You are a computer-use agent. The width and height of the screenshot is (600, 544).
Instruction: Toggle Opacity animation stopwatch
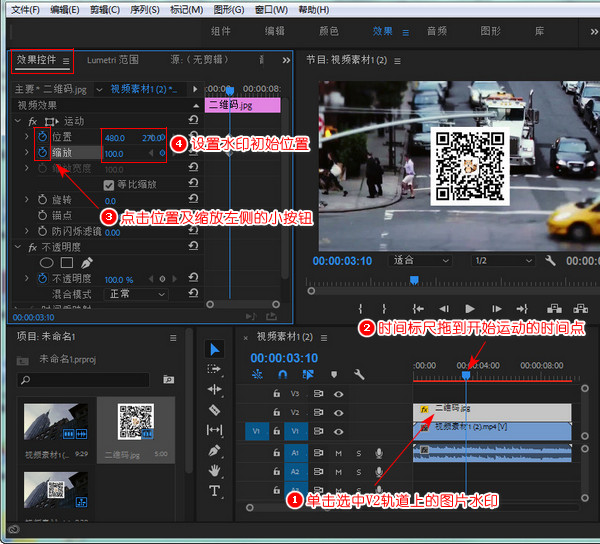coord(42,278)
